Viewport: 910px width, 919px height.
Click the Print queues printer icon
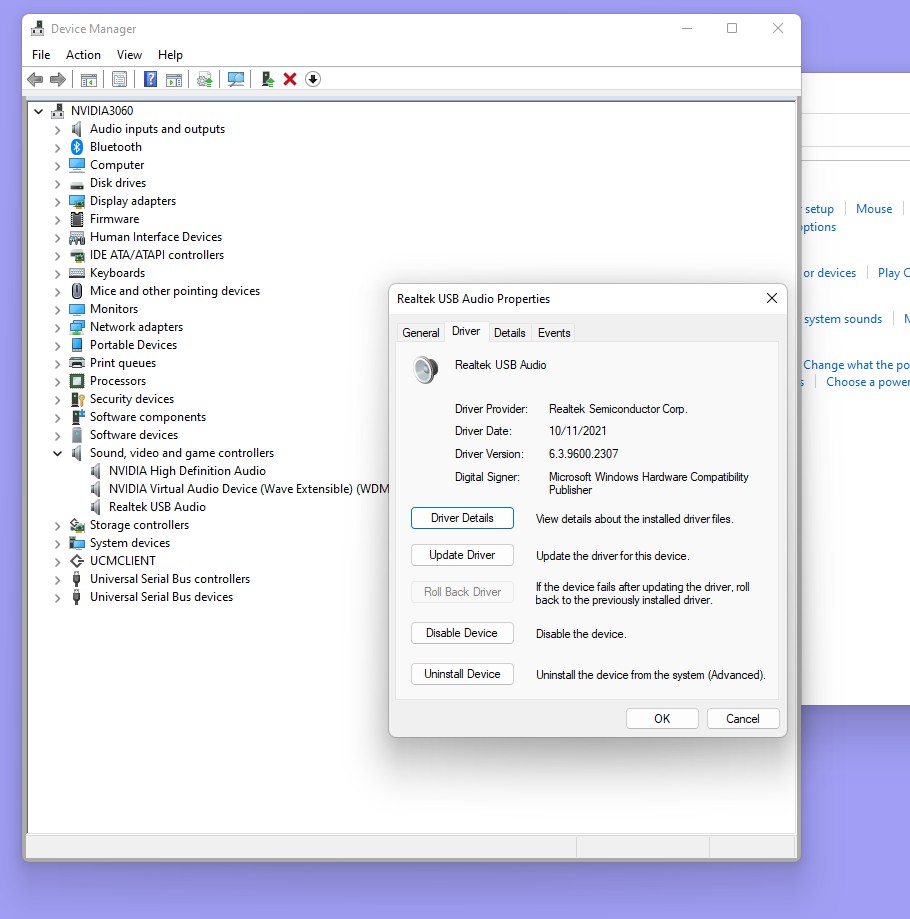point(77,363)
